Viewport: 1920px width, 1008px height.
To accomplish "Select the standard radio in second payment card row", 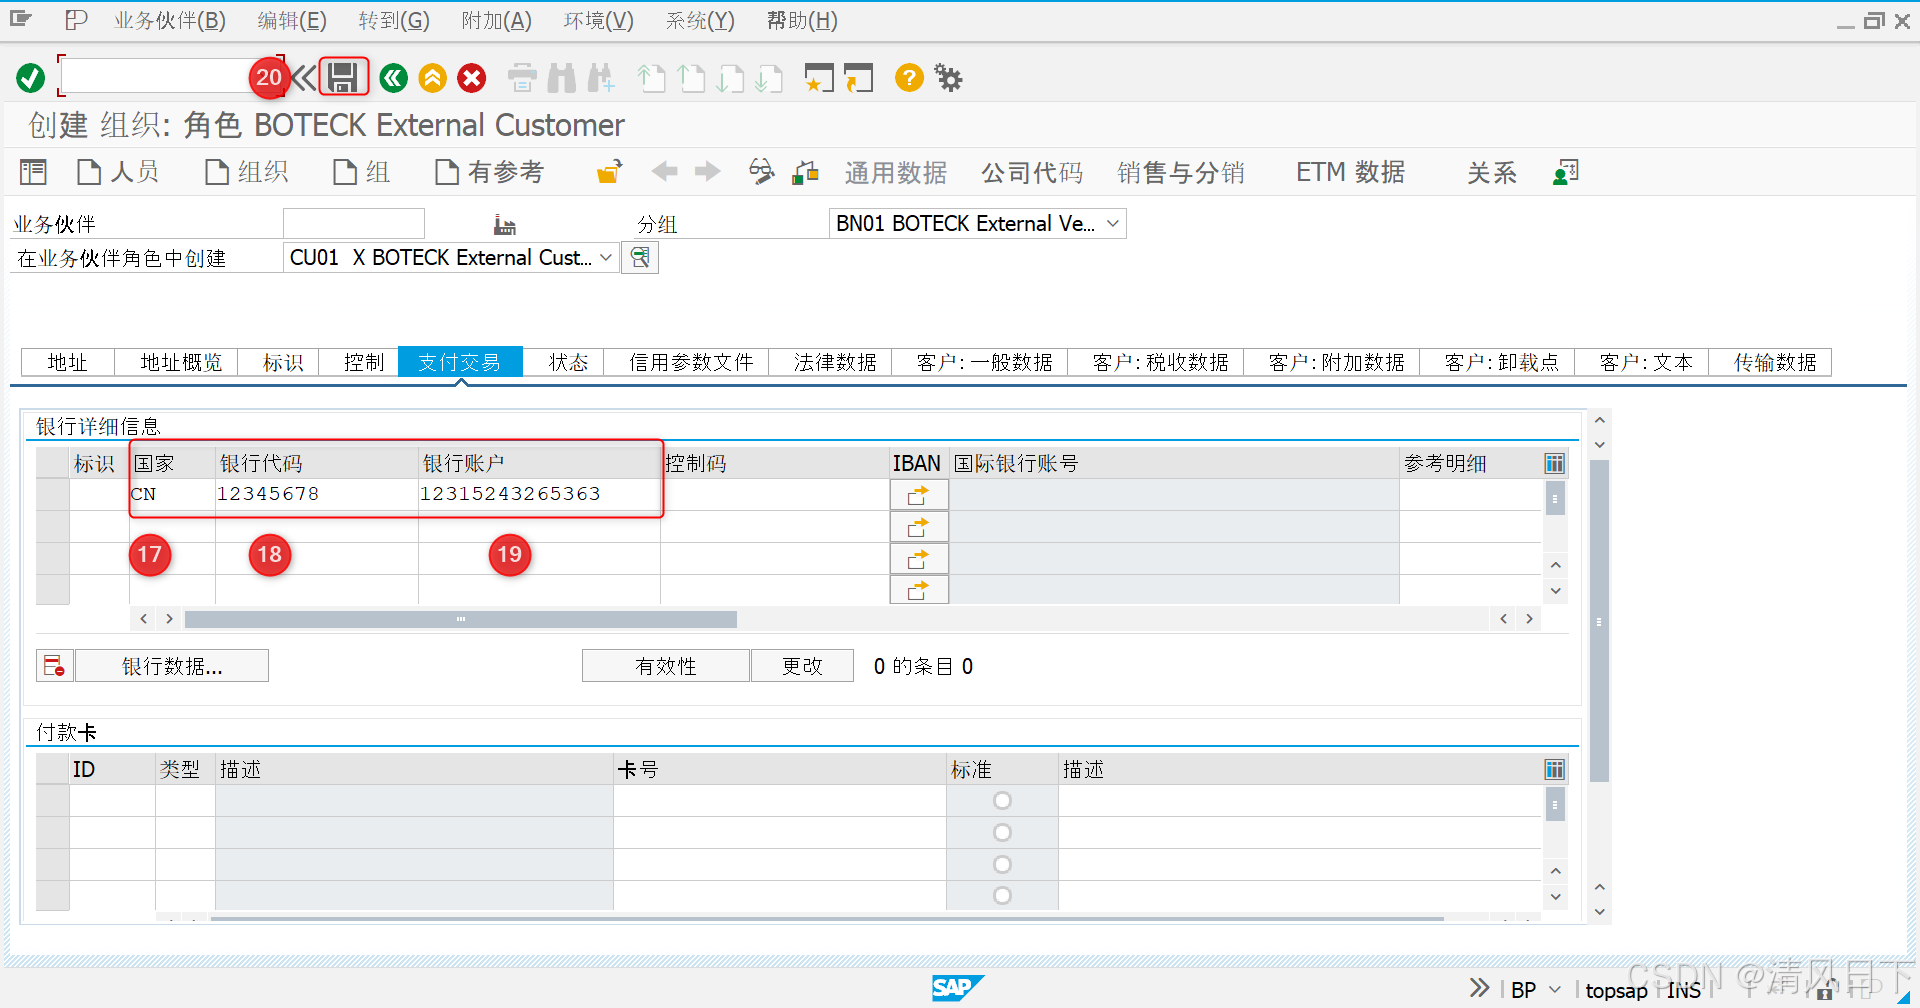I will pyautogui.click(x=1002, y=832).
